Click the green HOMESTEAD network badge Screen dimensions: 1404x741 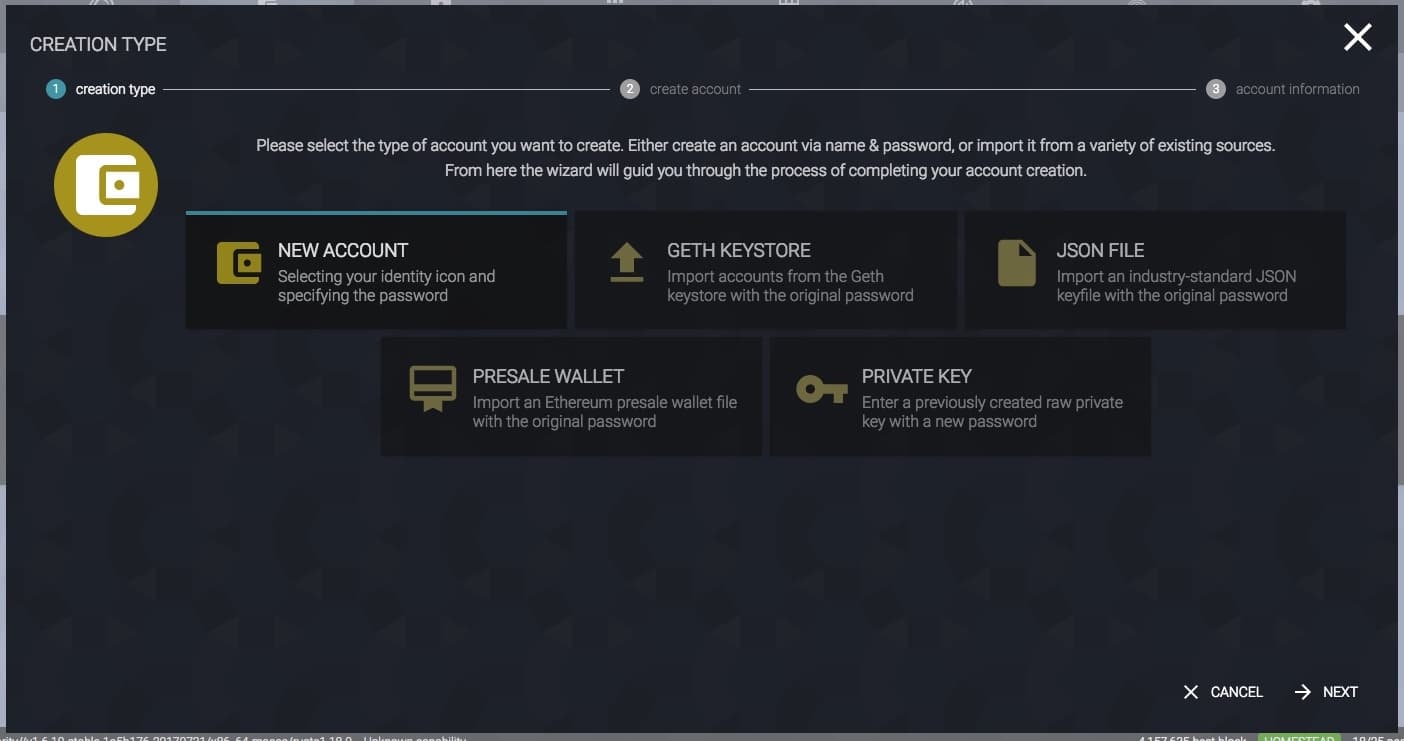point(1297,738)
